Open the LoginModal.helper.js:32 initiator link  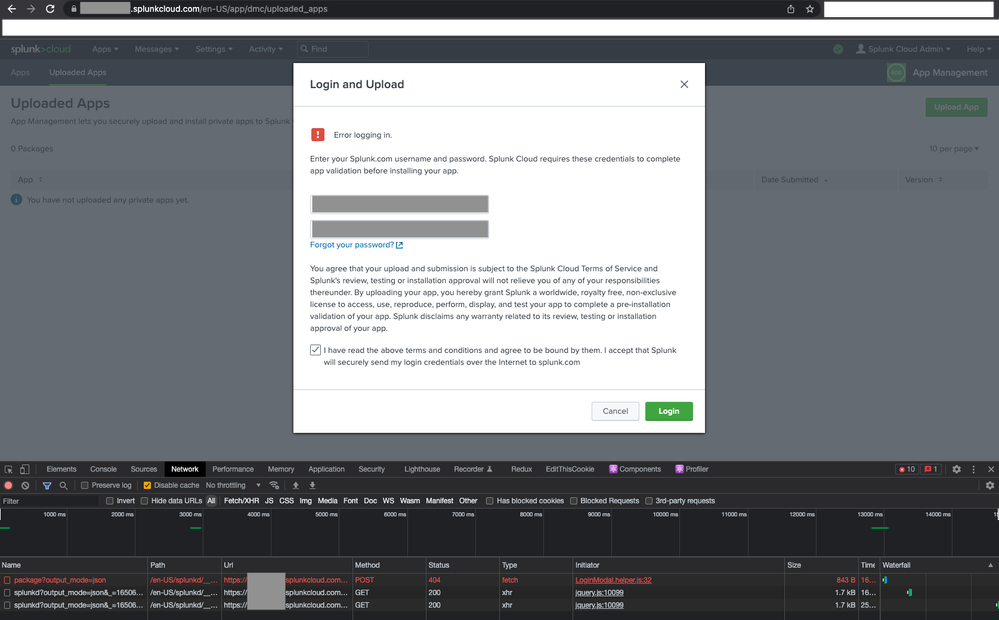(613, 580)
